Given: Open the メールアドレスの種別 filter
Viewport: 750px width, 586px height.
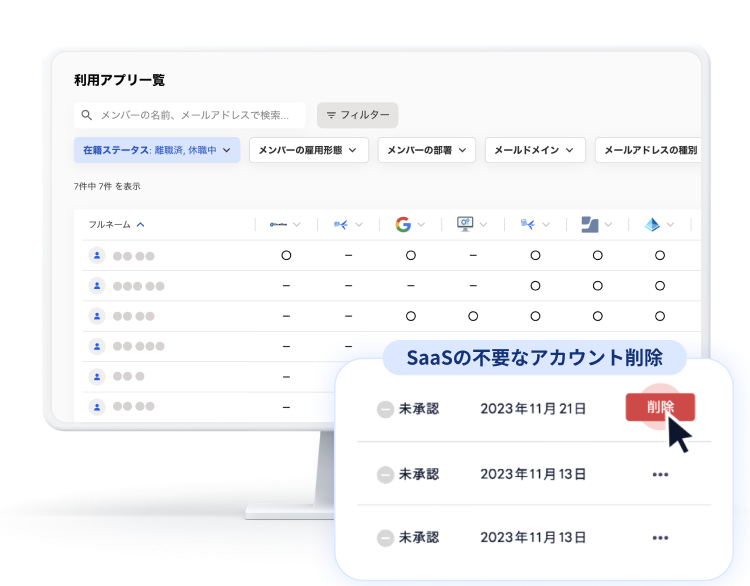Looking at the screenshot, I should [648, 150].
